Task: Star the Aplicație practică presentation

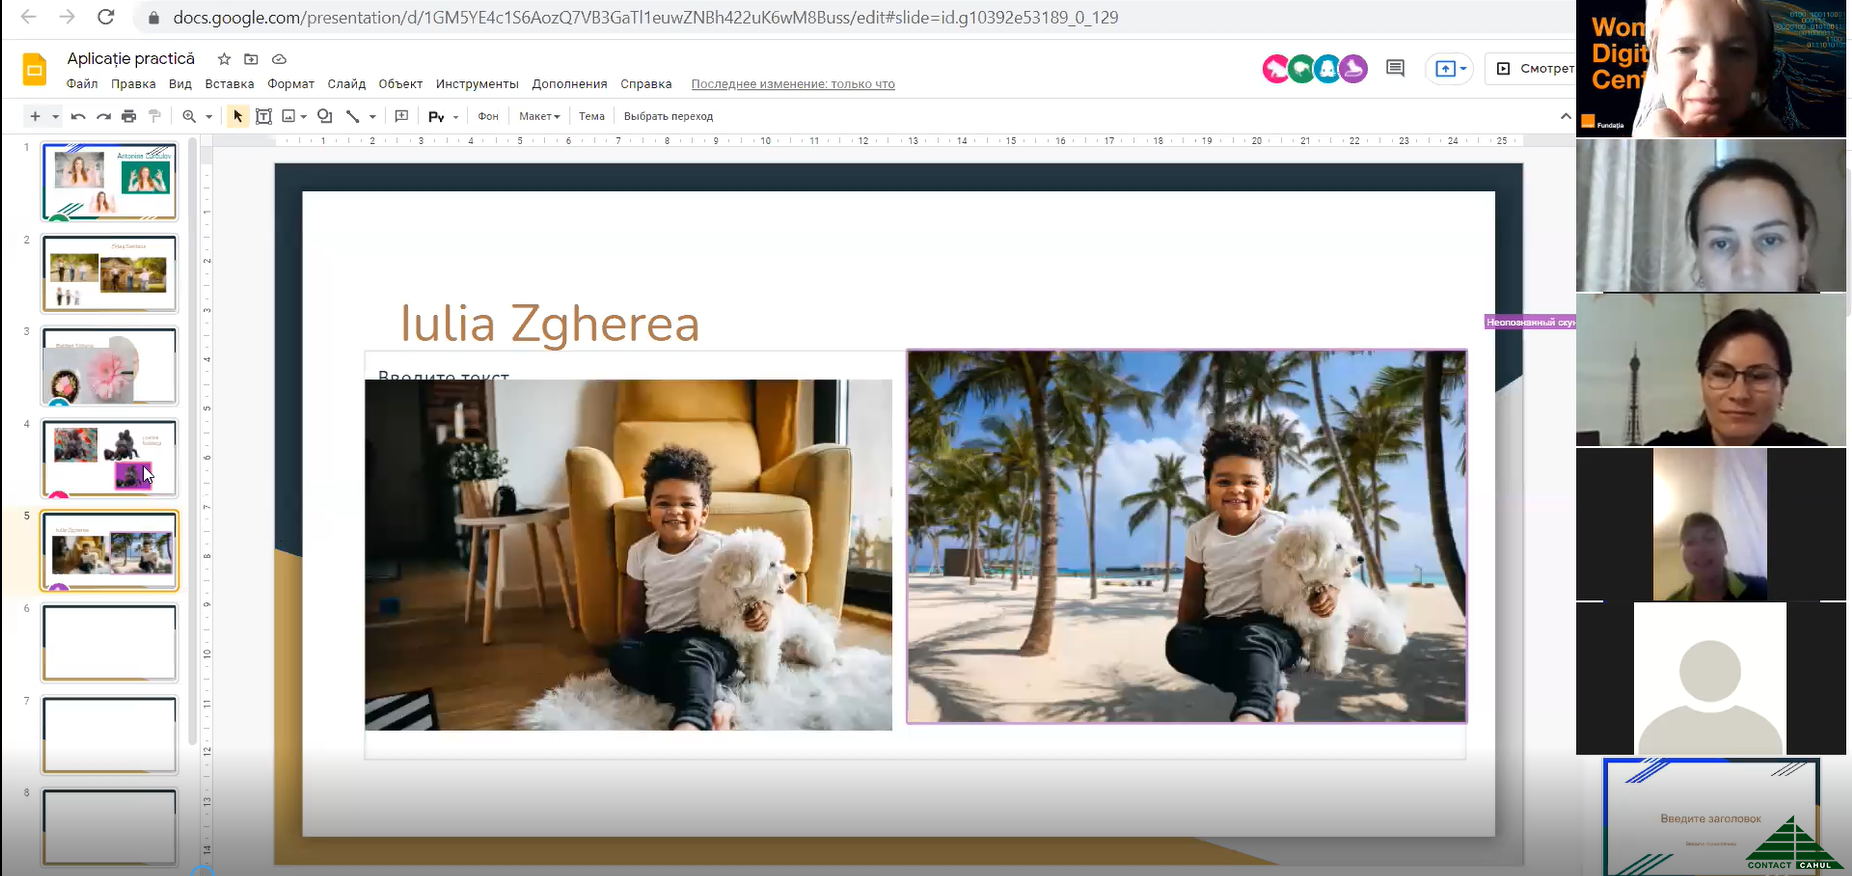Action: click(224, 59)
